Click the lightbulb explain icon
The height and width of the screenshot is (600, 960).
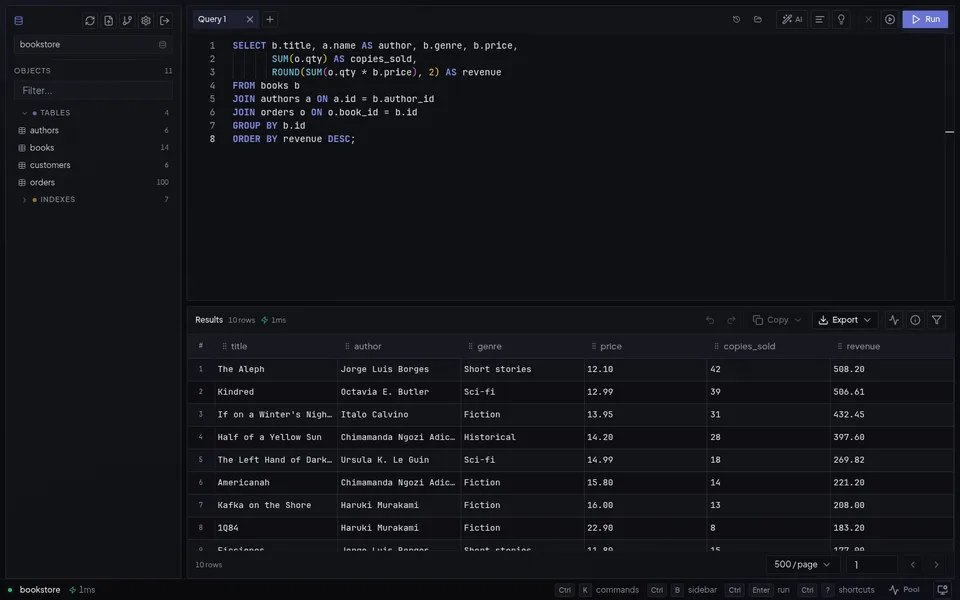point(841,20)
